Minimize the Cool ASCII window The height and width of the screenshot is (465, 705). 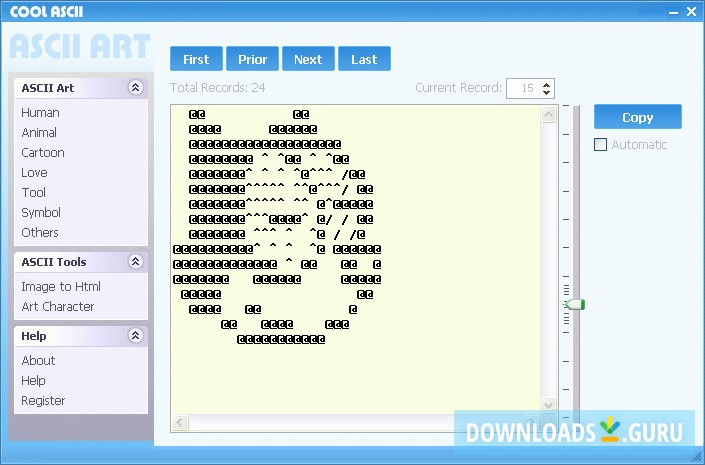[x=673, y=12]
